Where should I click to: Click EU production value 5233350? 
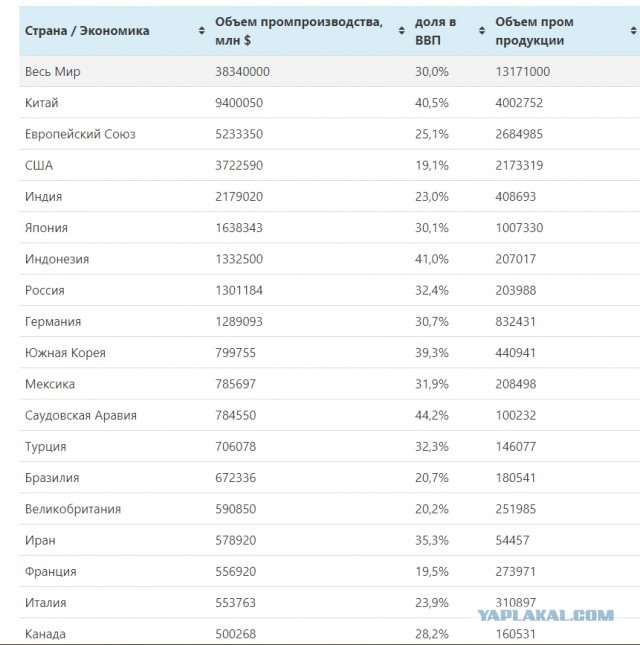click(x=239, y=134)
